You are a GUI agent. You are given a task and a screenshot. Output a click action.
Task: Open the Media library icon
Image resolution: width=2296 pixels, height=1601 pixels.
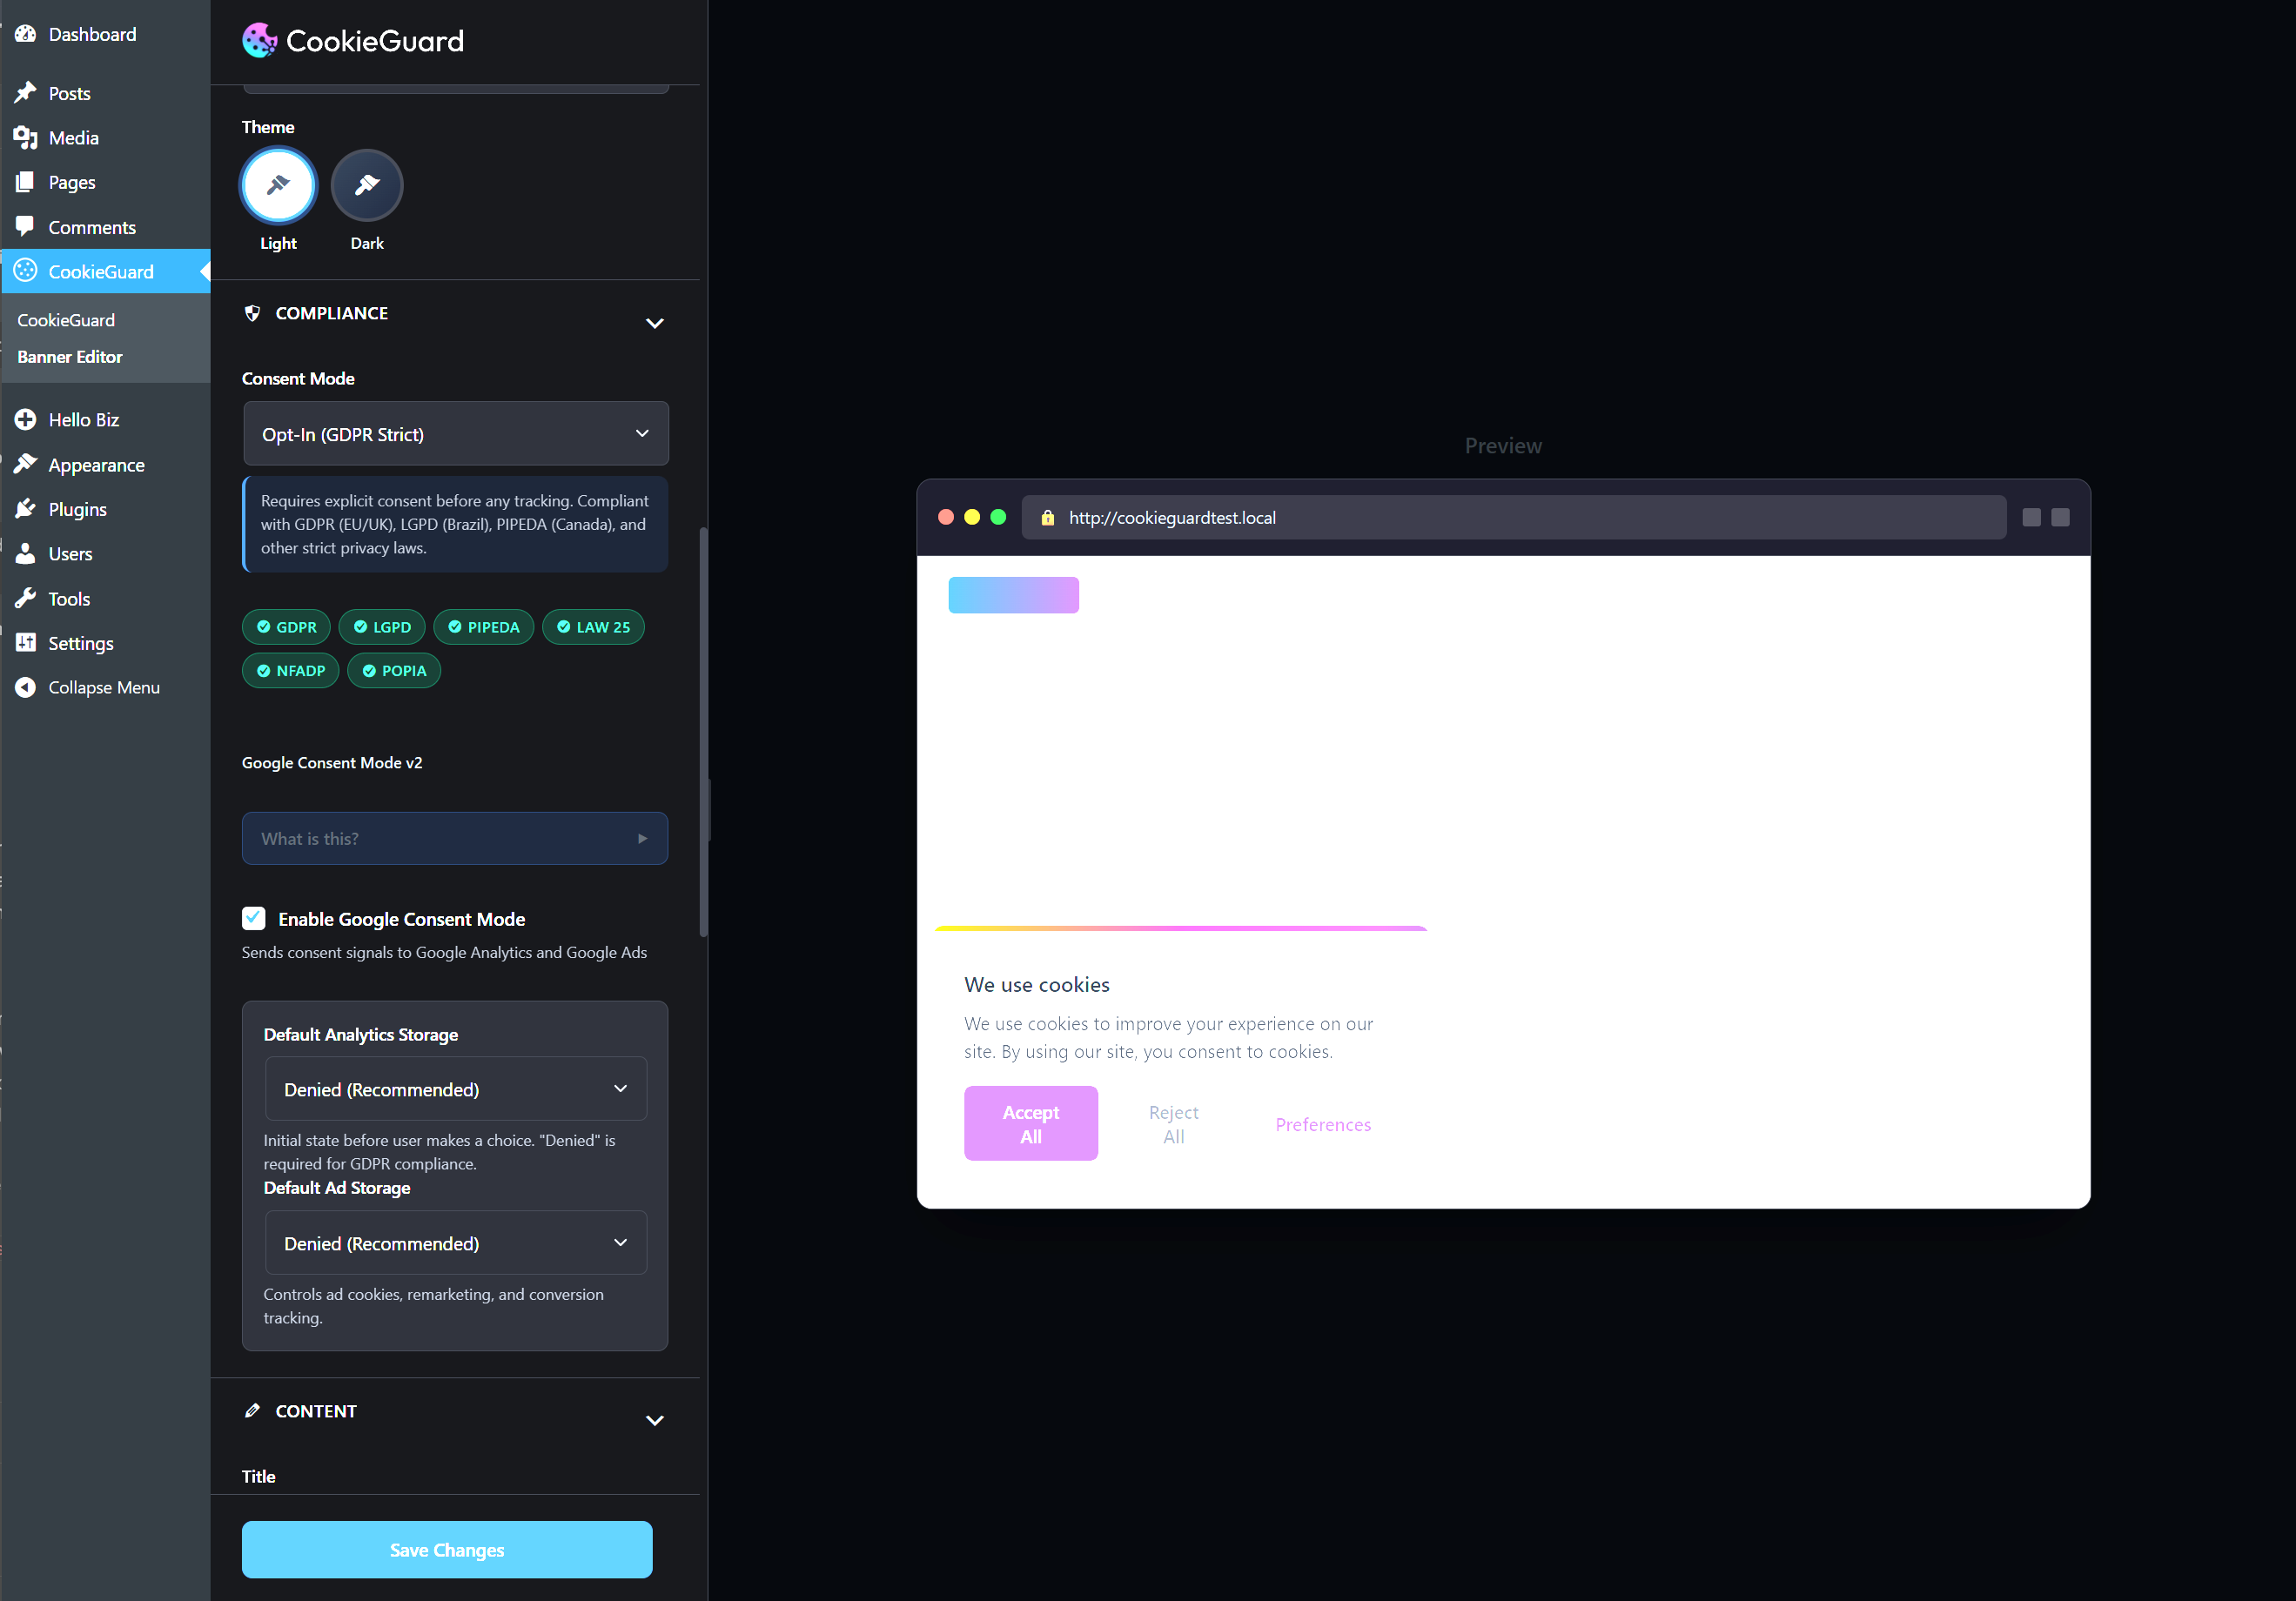pos(26,137)
